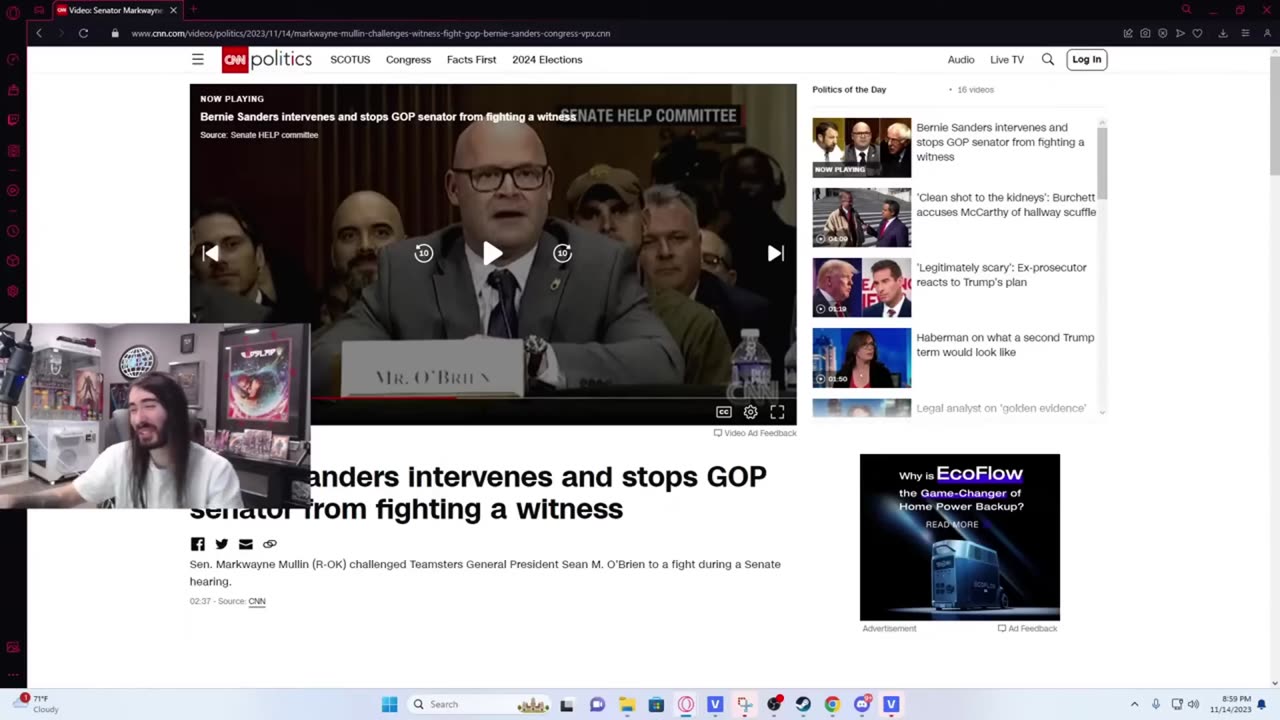The image size is (1280, 720).
Task: Open File Explorer from taskbar
Action: (627, 704)
